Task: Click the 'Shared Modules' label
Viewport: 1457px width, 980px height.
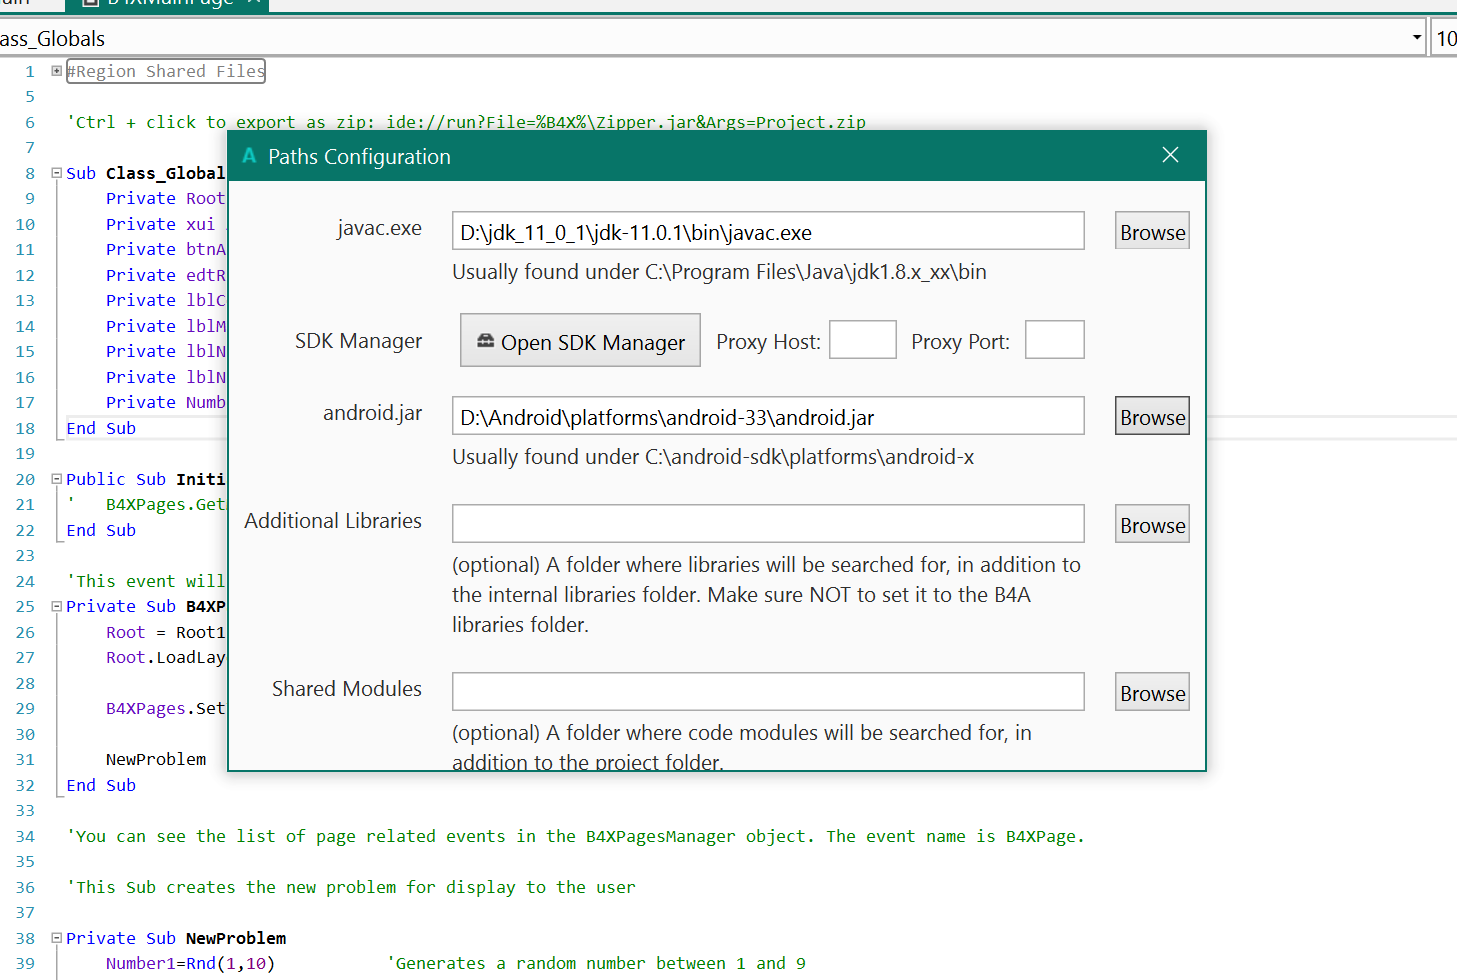Action: 347,688
